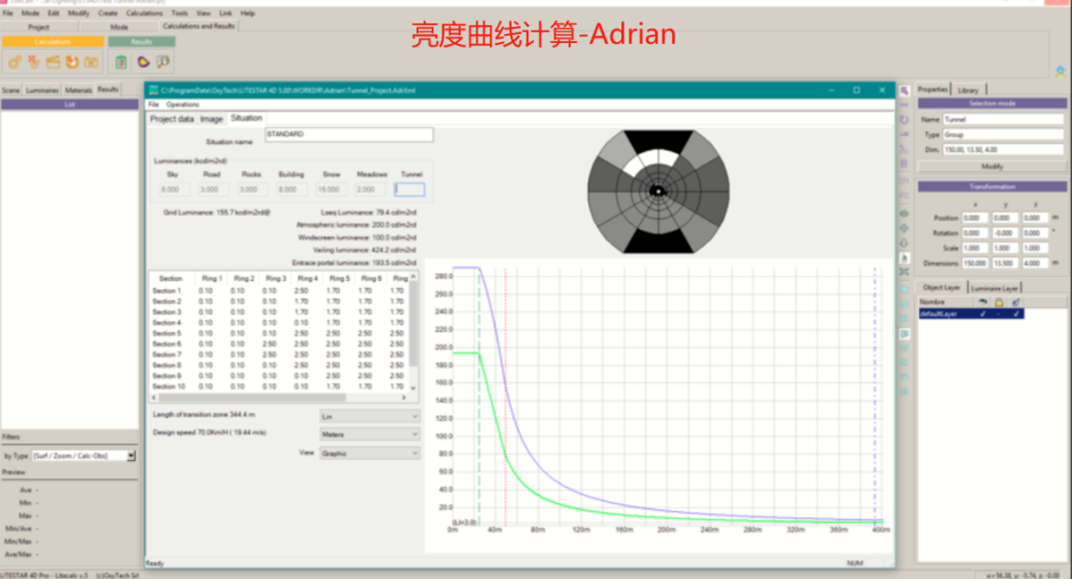Click the Nombre column header
Image resolution: width=1072 pixels, height=579 pixels.
947,301
